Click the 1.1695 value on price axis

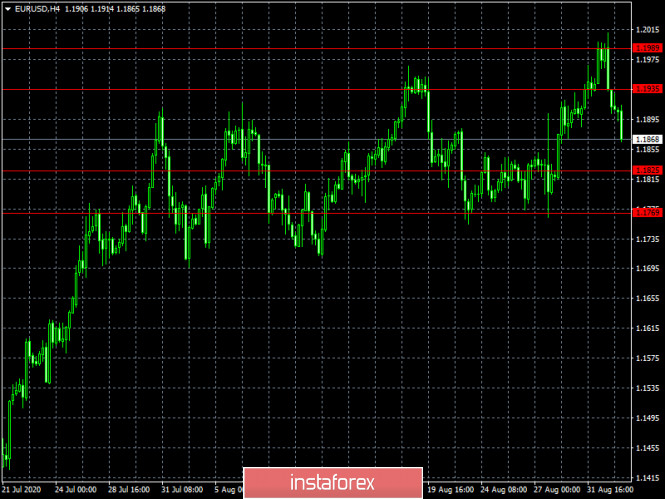click(649, 269)
